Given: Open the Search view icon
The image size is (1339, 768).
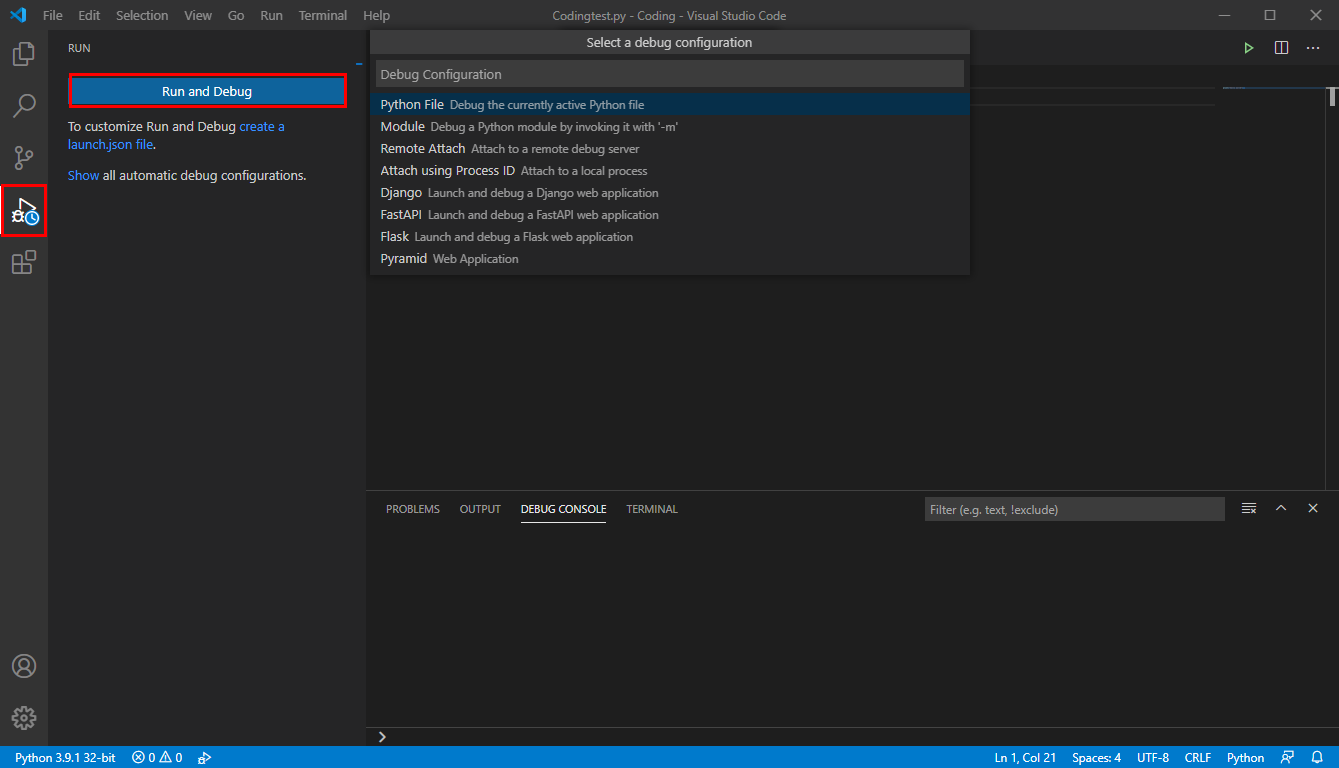Looking at the screenshot, I should [x=24, y=105].
